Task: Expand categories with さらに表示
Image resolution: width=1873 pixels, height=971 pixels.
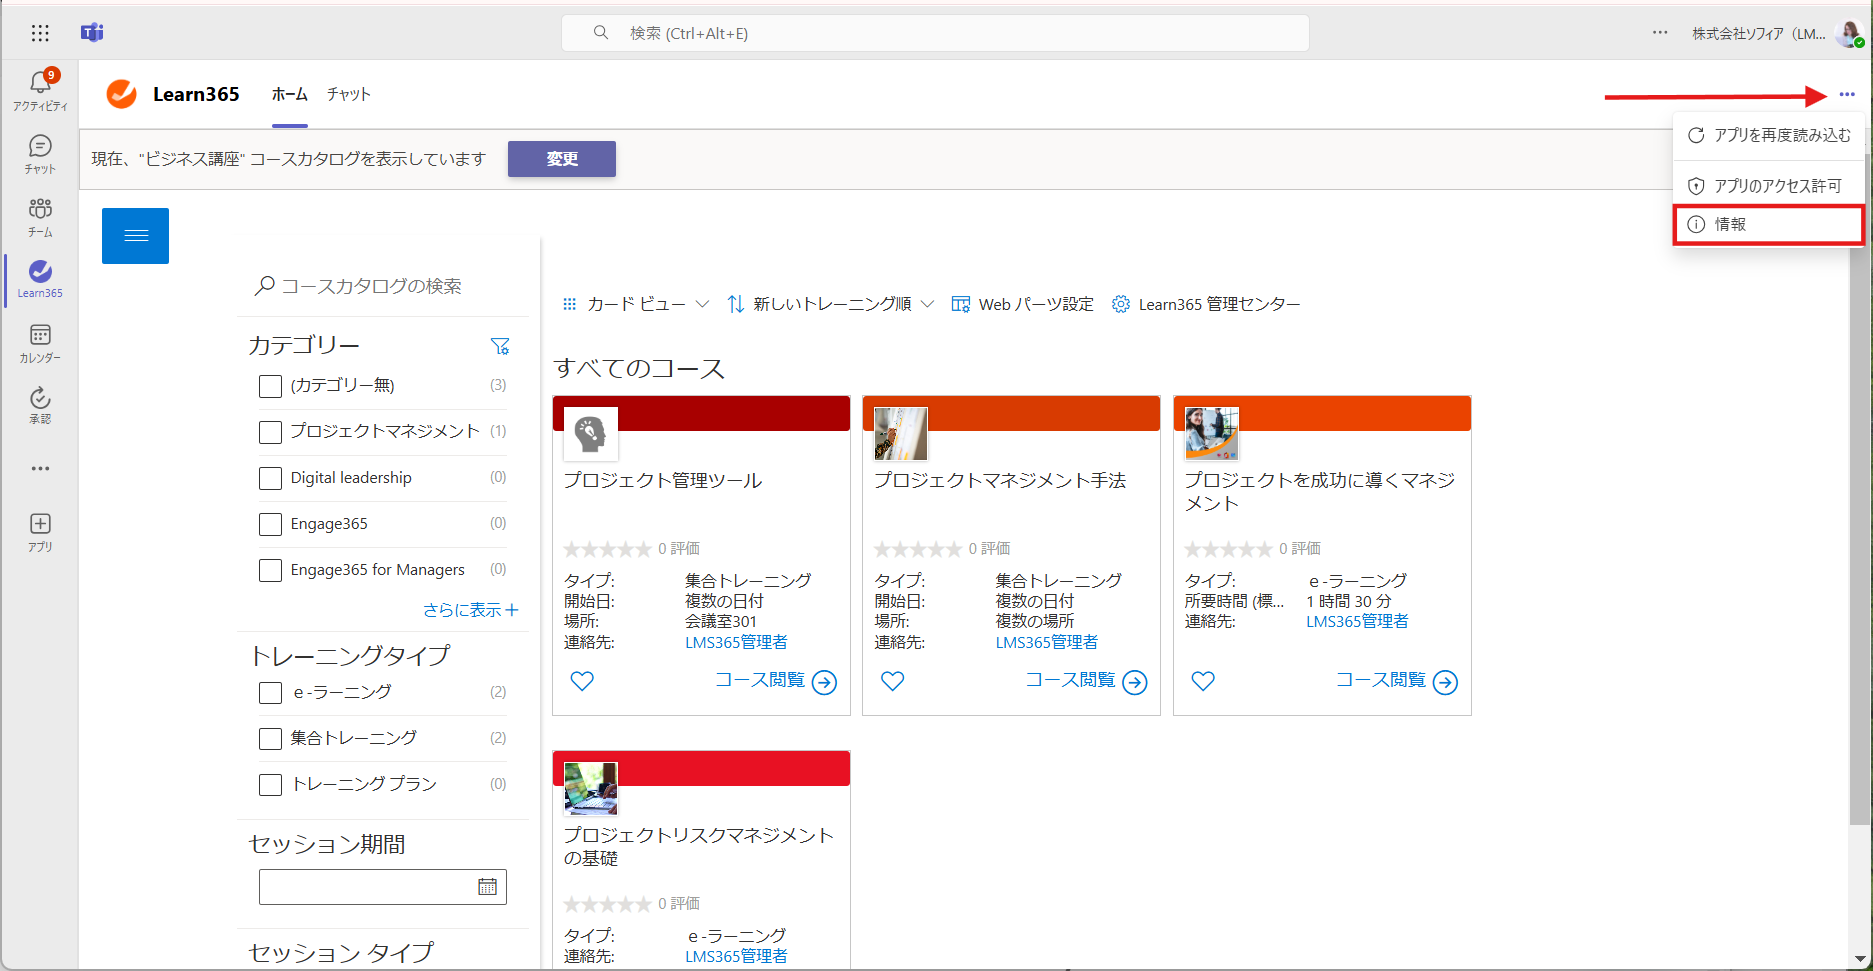Action: 470,610
